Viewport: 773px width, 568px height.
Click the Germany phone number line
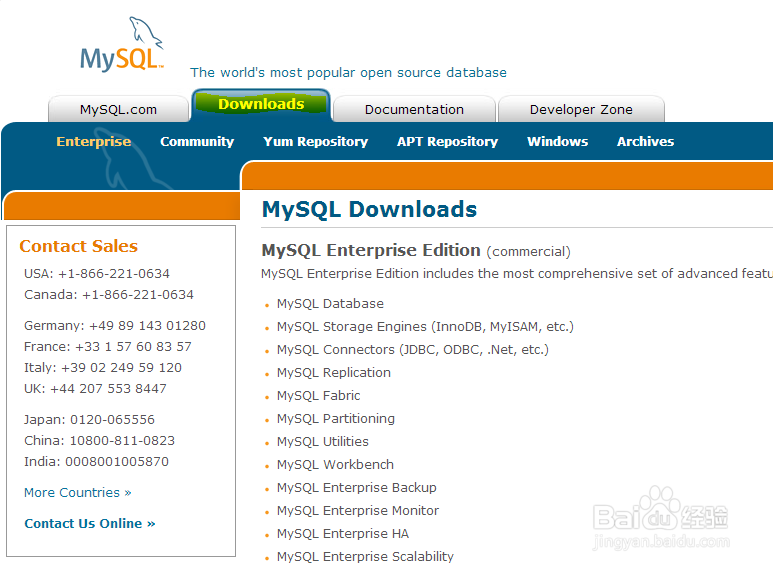pyautogui.click(x=115, y=326)
